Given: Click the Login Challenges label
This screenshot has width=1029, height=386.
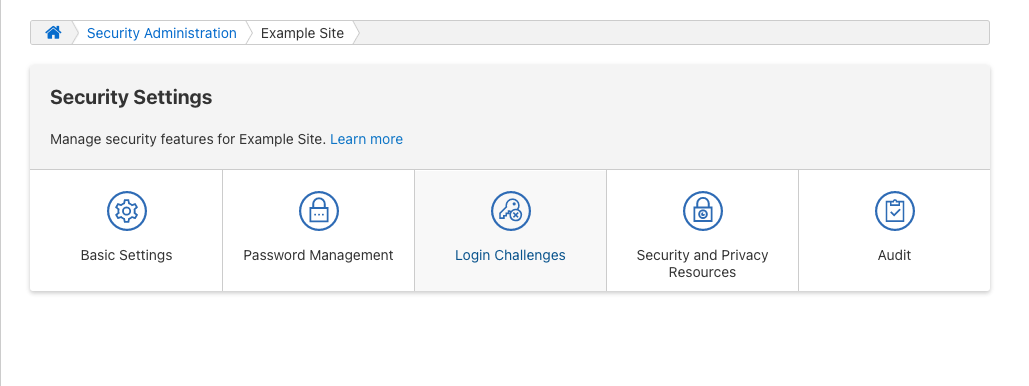Looking at the screenshot, I should (510, 255).
